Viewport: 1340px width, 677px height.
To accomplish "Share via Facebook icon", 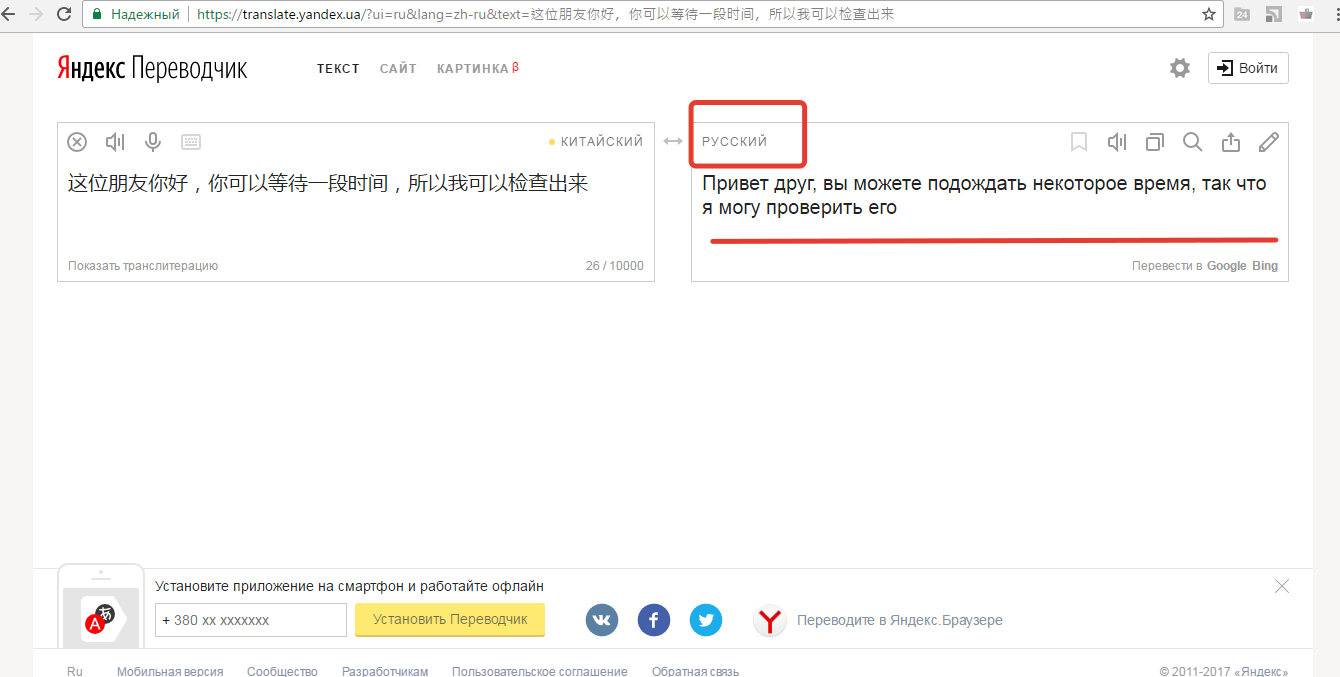I will pyautogui.click(x=654, y=620).
